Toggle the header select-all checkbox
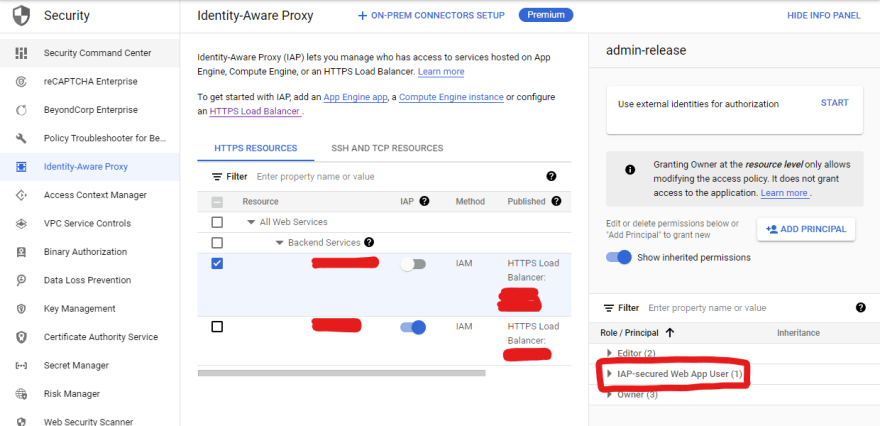Viewport: 880px width, 426px height. coord(217,201)
